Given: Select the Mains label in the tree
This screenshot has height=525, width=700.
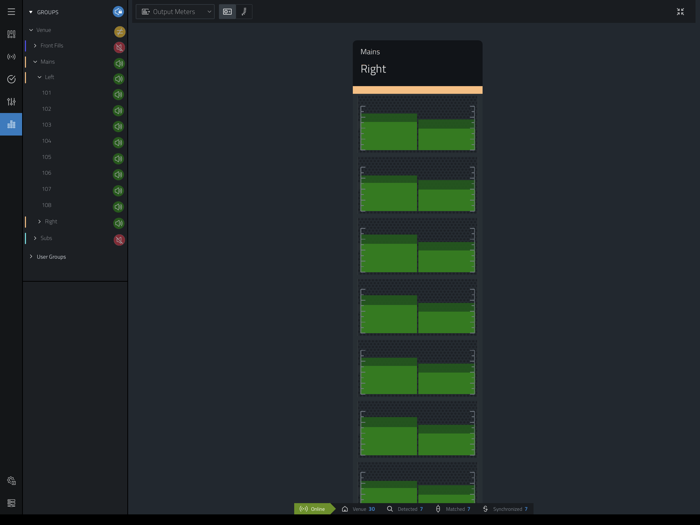Looking at the screenshot, I should 47,62.
